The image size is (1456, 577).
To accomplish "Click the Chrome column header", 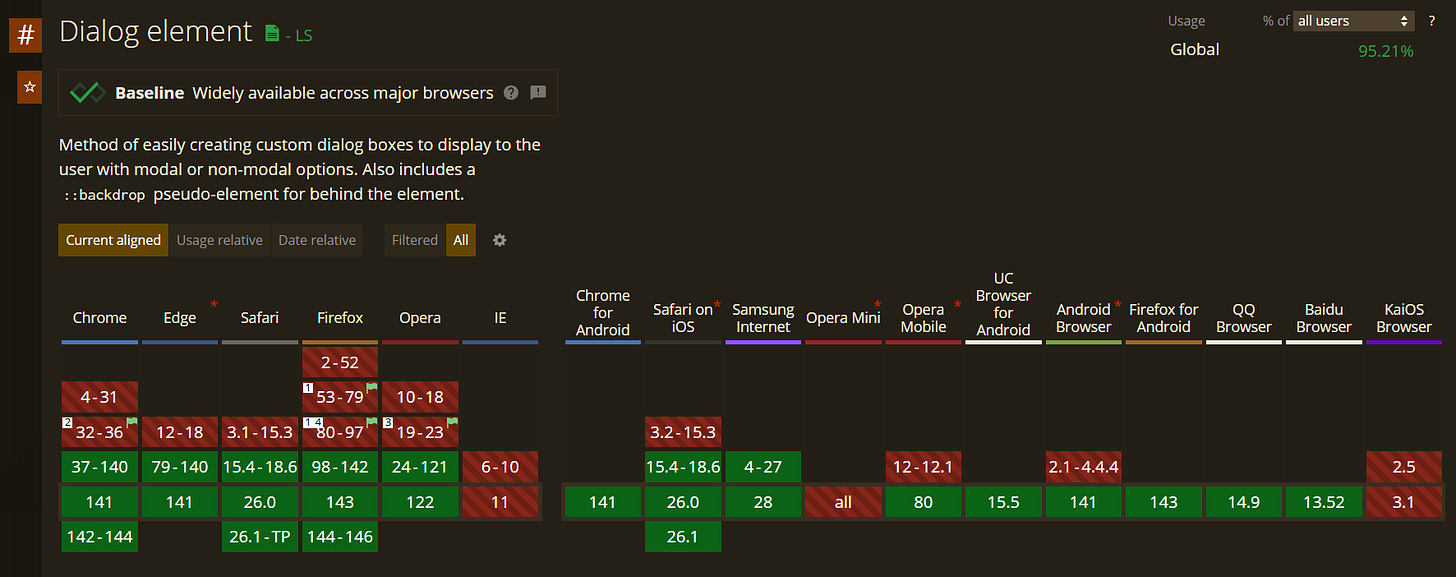I will (x=100, y=318).
